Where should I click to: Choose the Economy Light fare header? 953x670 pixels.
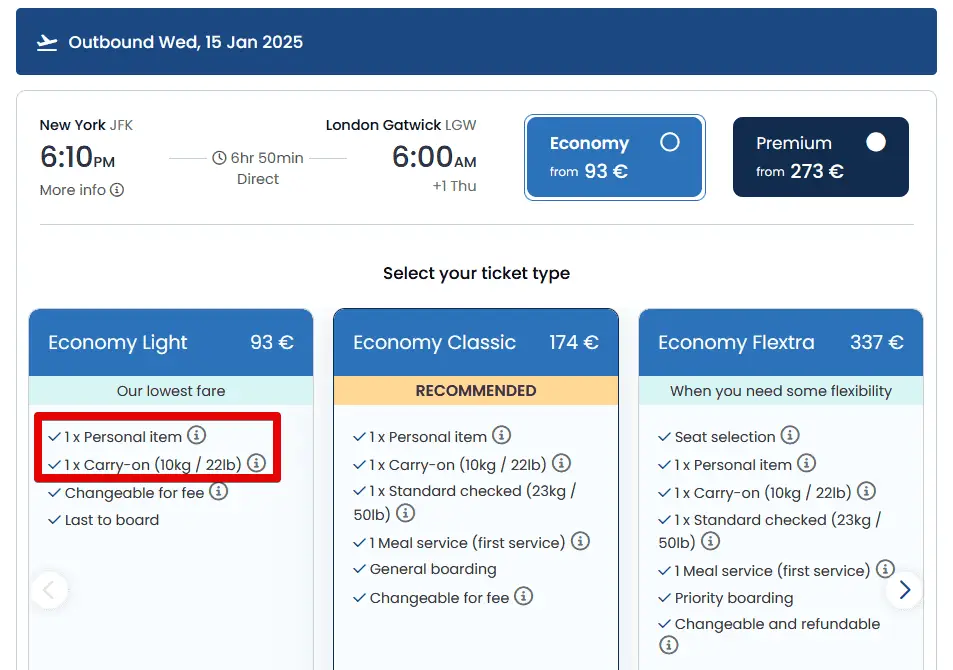click(171, 343)
